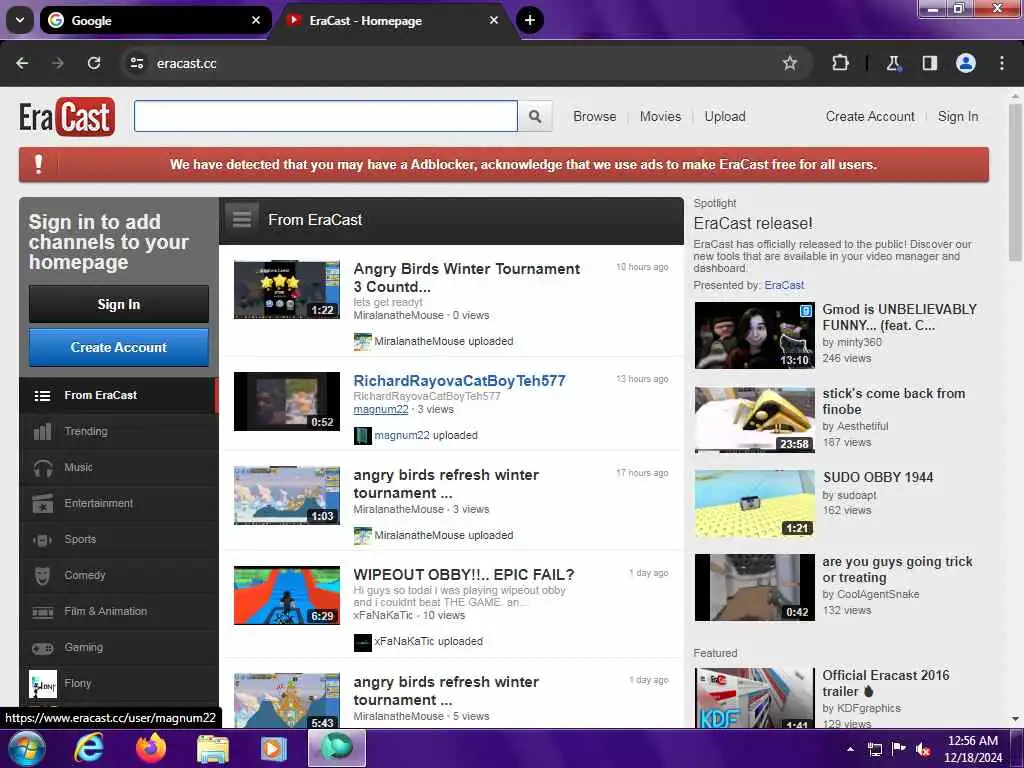
Task: Open the Gmod is UNBELIEVABLY FUNNY thumbnail
Action: (754, 336)
